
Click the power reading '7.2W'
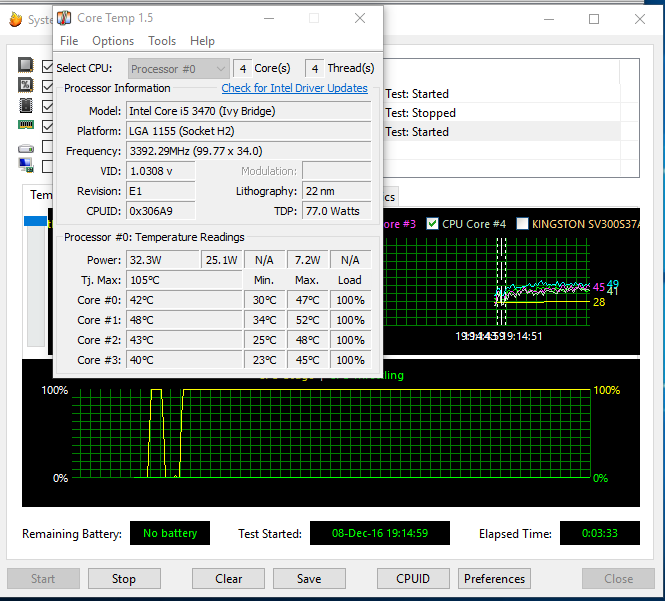click(308, 260)
